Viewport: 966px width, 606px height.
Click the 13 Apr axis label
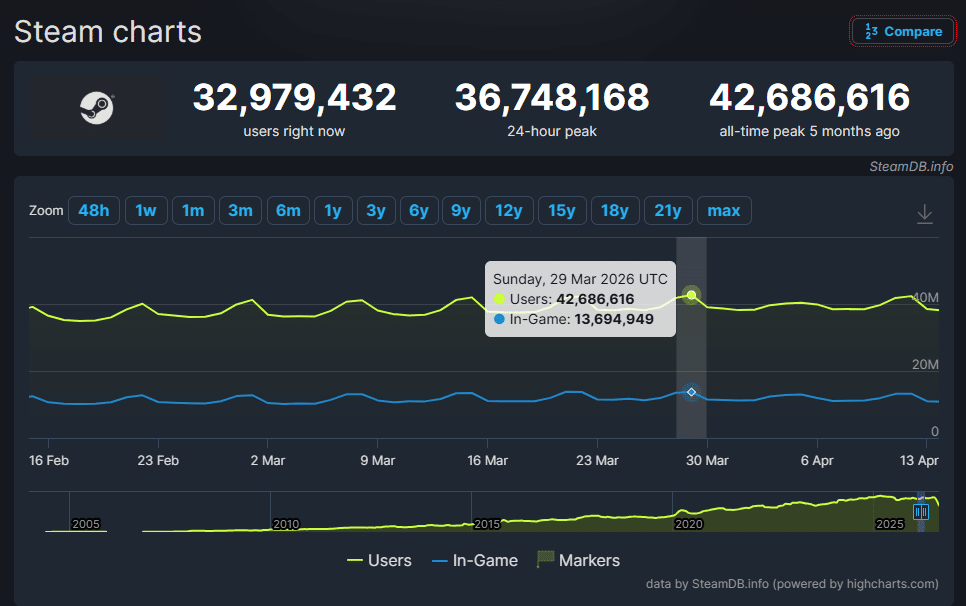(919, 461)
